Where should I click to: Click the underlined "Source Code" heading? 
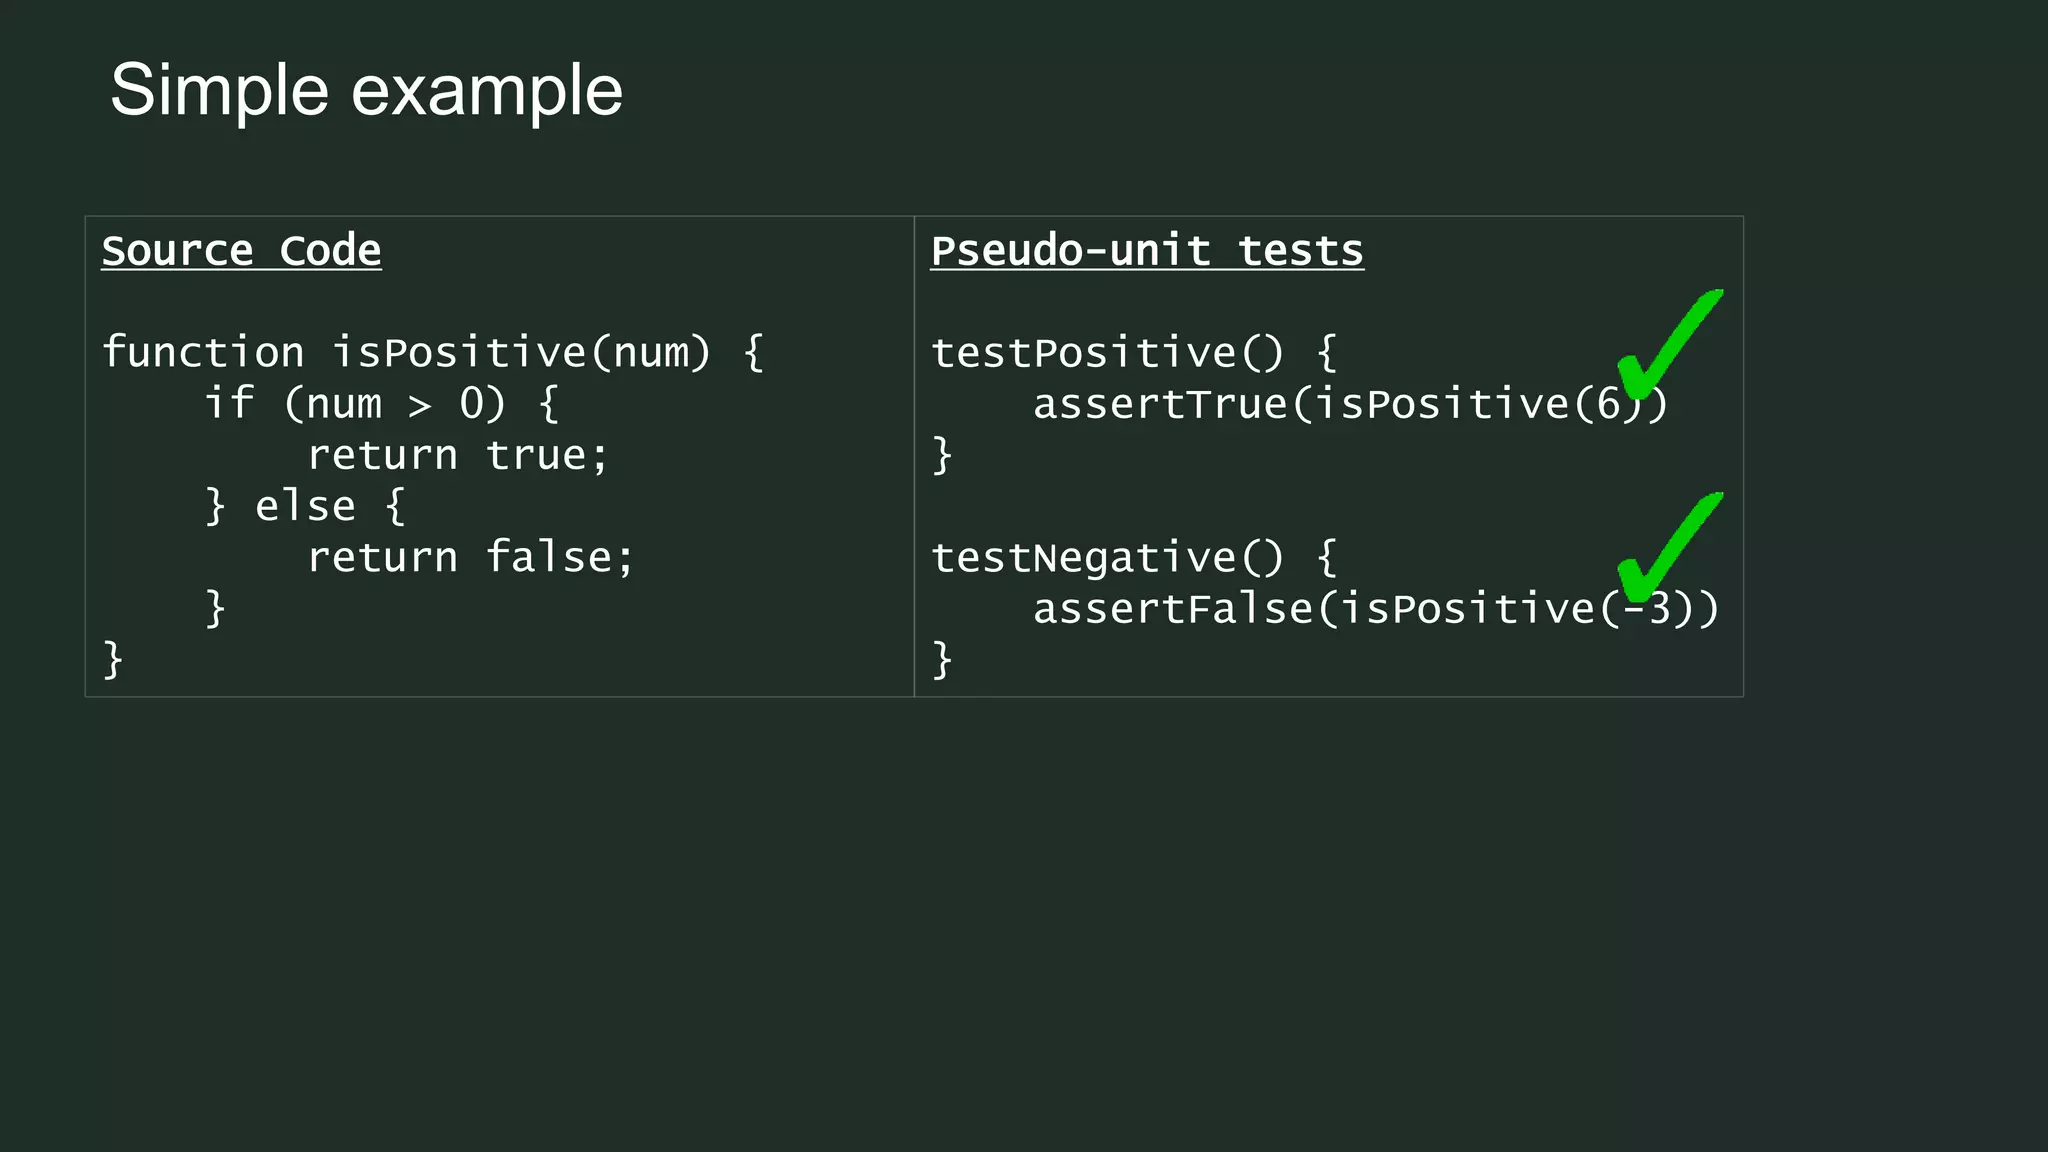pyautogui.click(x=241, y=250)
